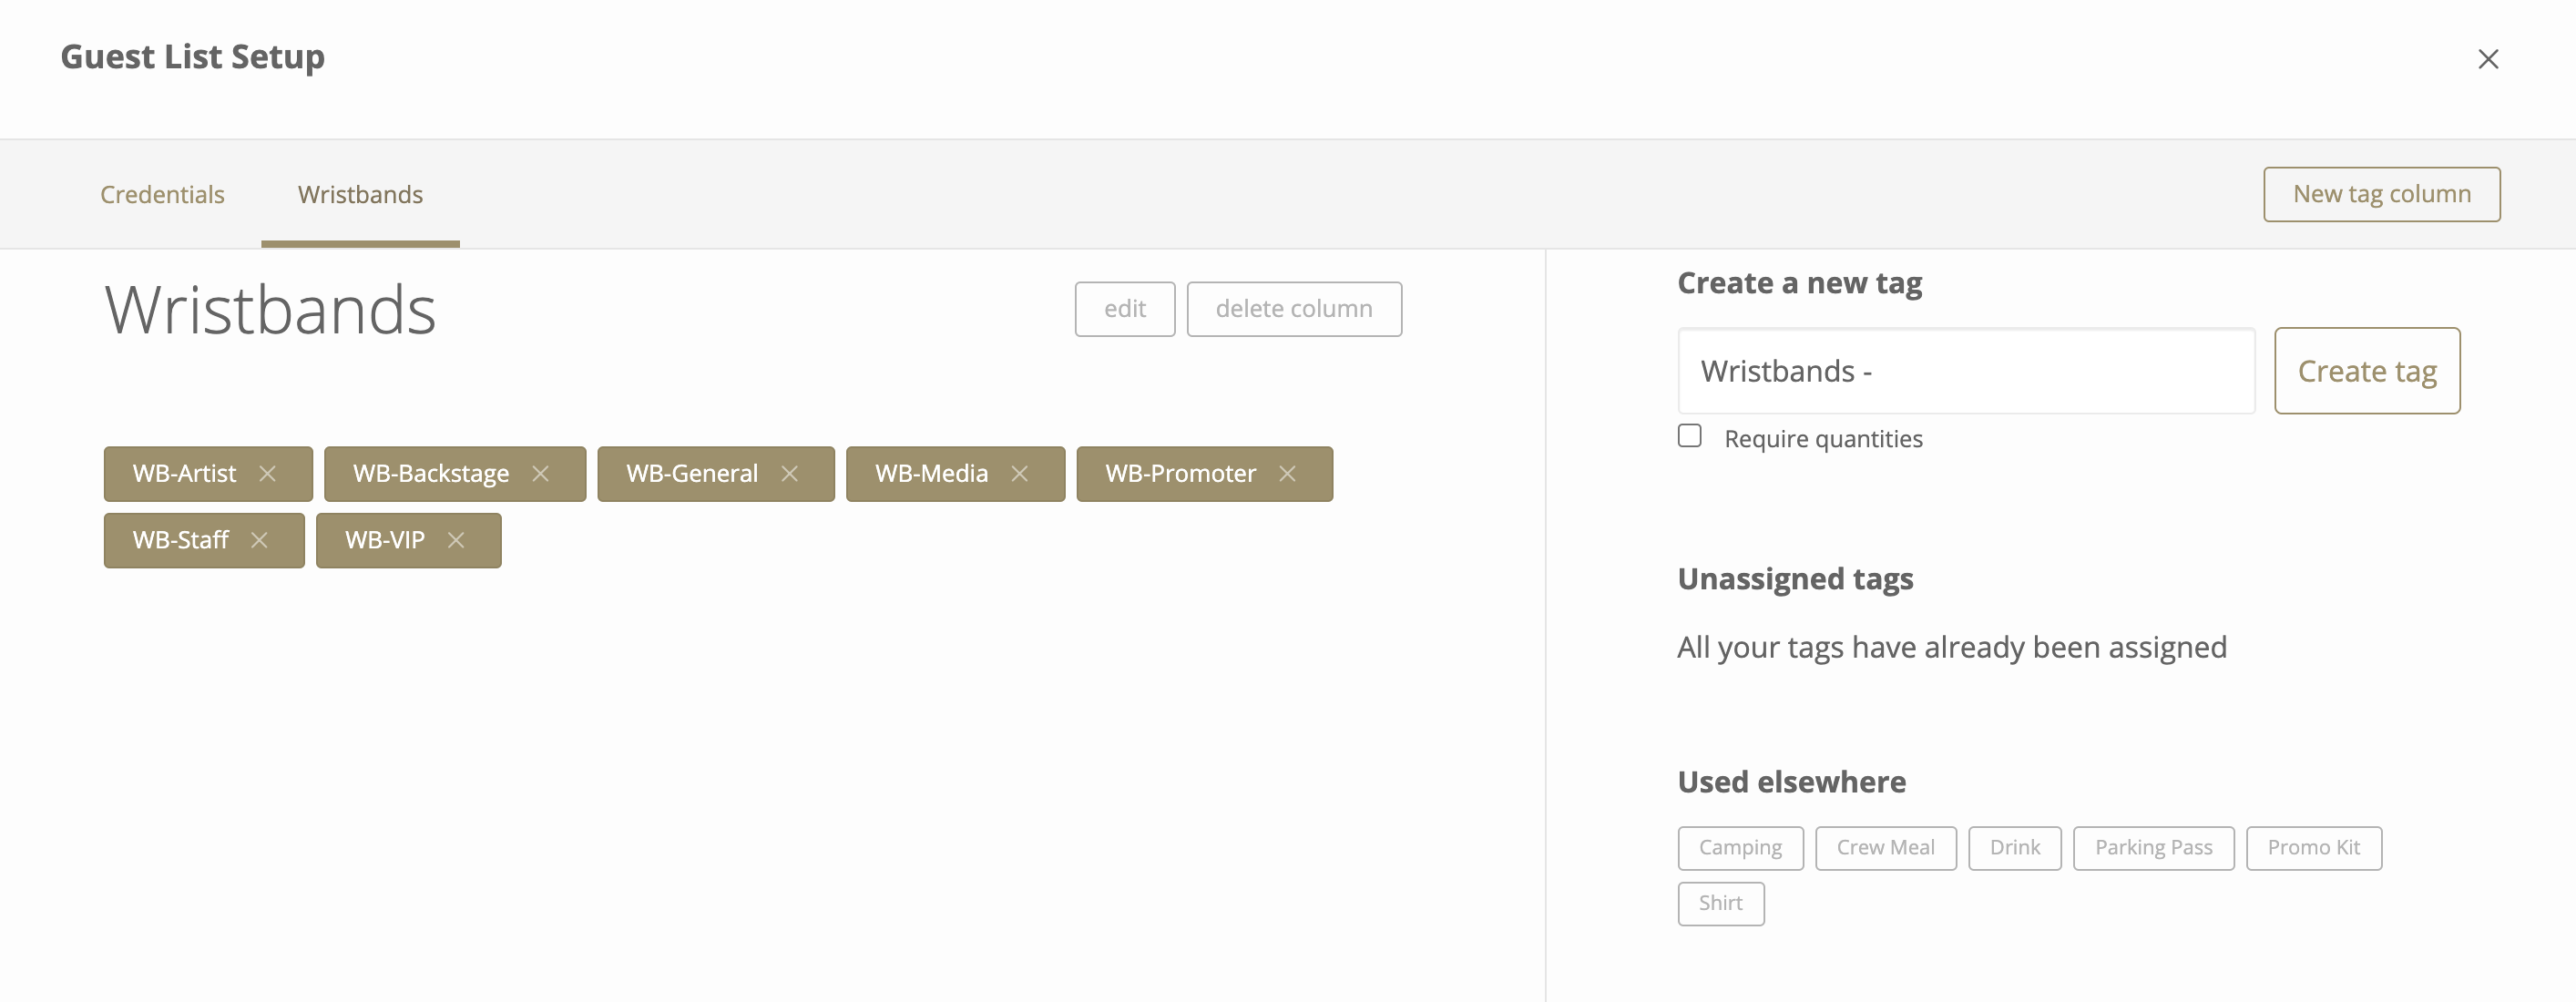Switch to the Credentials tab
The image size is (2576, 1002).
pyautogui.click(x=162, y=194)
